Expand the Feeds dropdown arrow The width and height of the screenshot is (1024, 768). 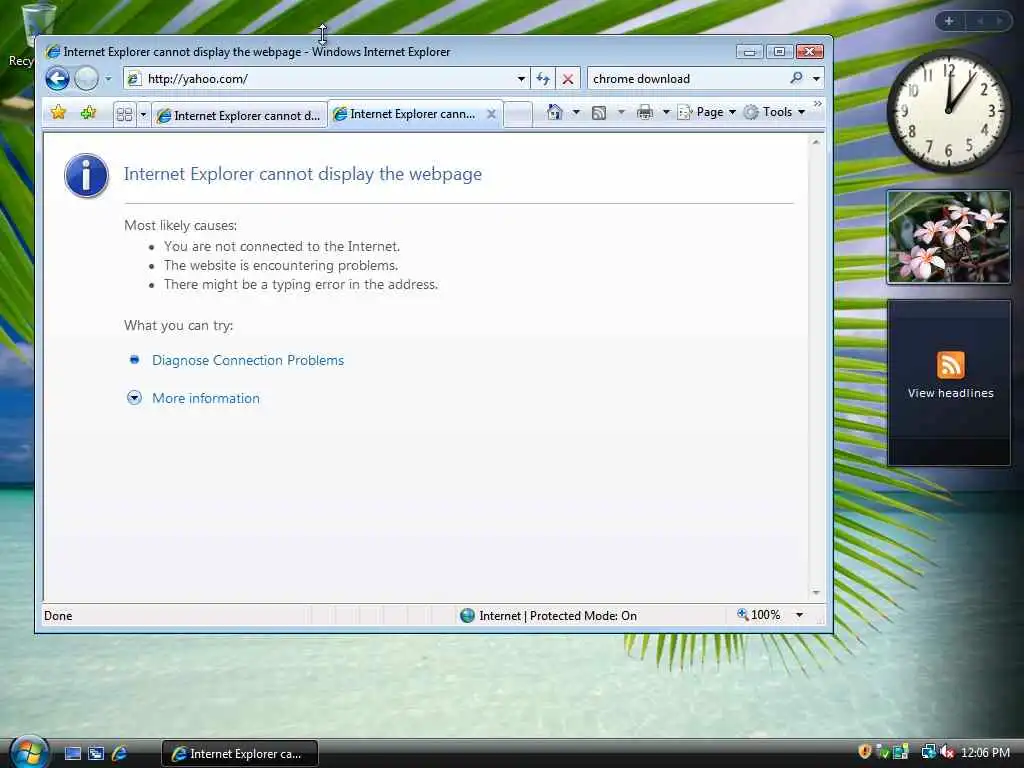[621, 112]
